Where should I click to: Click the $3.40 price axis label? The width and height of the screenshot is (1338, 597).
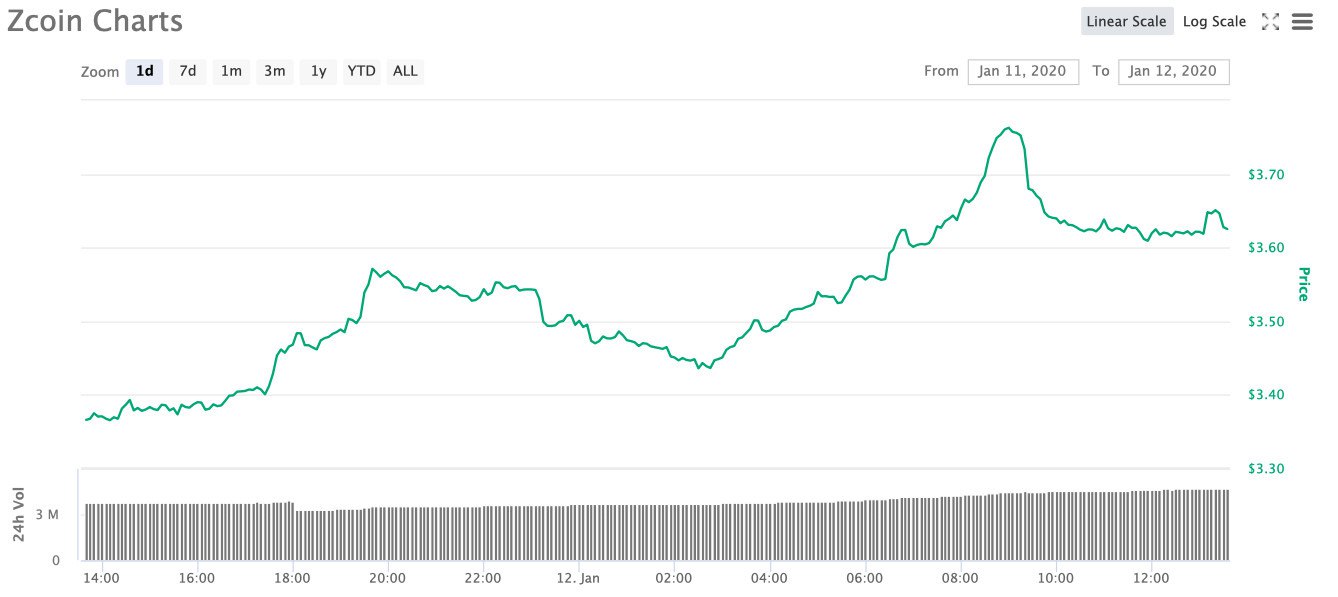[1265, 395]
